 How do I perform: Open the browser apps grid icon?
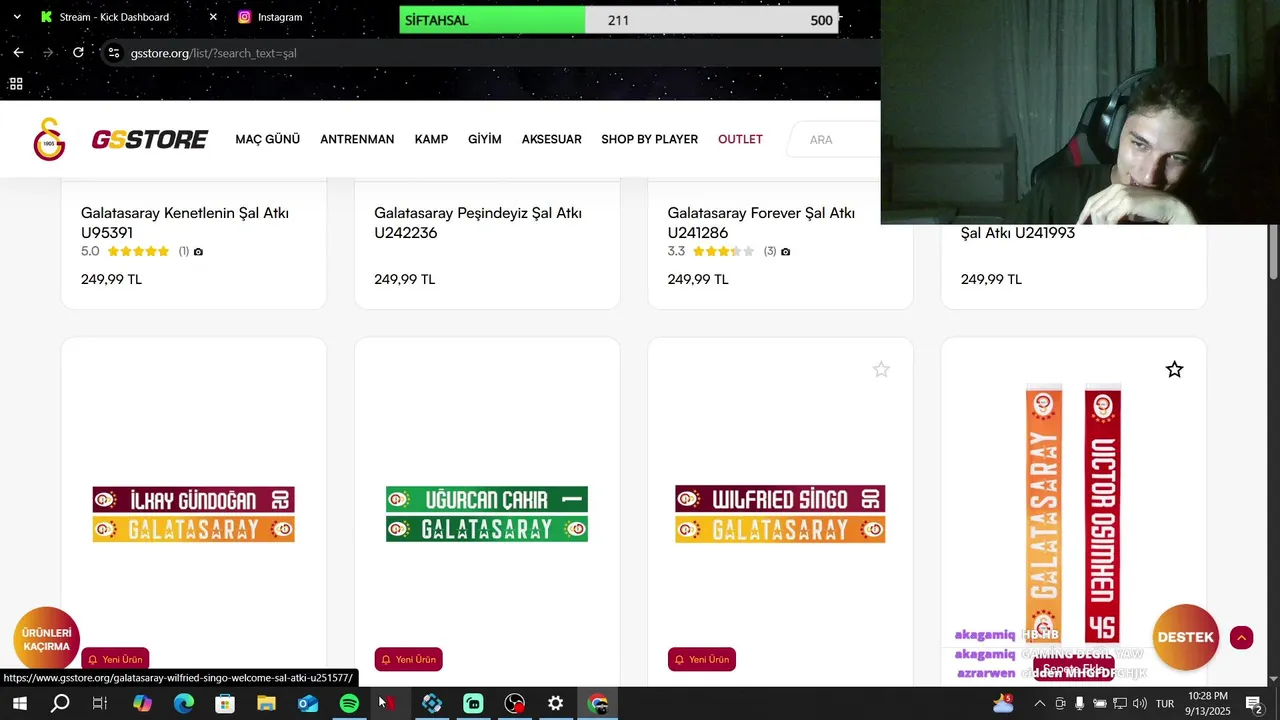pos(16,84)
